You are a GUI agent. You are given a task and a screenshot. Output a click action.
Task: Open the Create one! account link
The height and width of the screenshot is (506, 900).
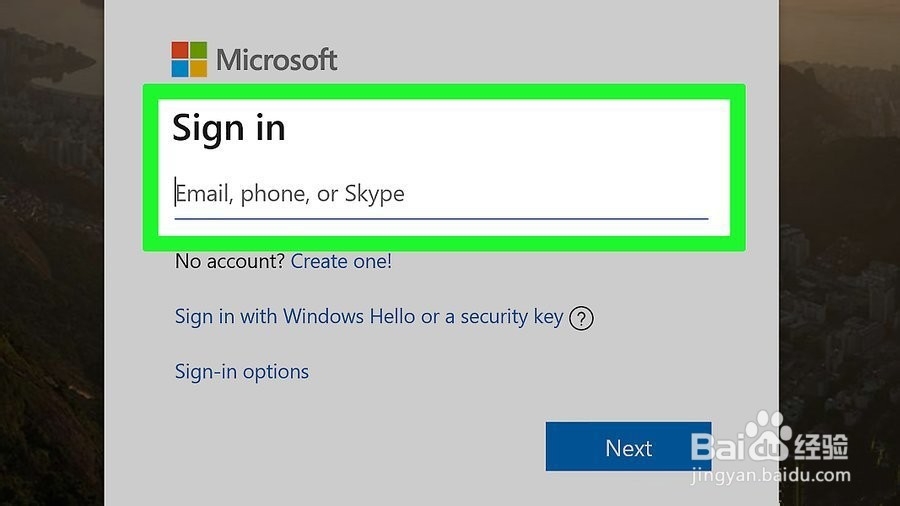click(x=341, y=262)
